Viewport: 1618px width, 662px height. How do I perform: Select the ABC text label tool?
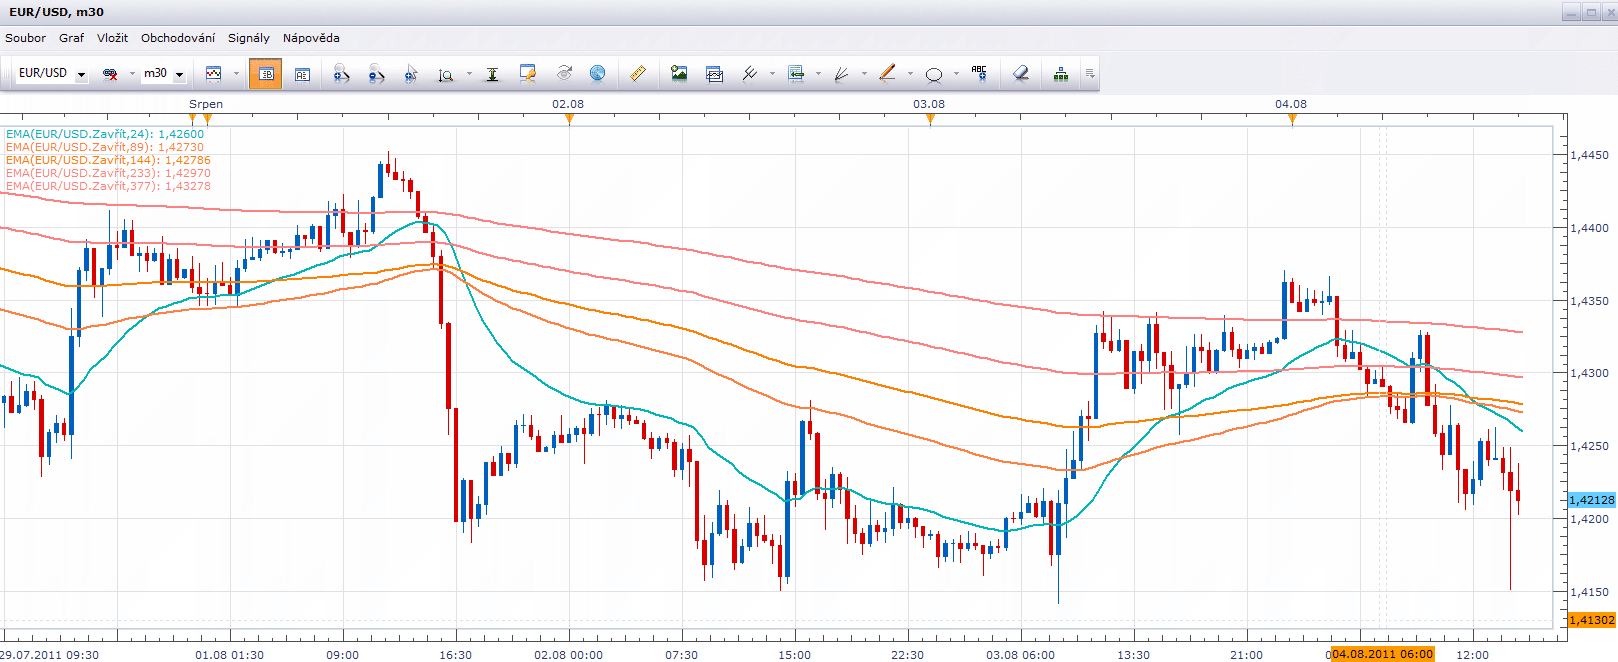coord(979,74)
